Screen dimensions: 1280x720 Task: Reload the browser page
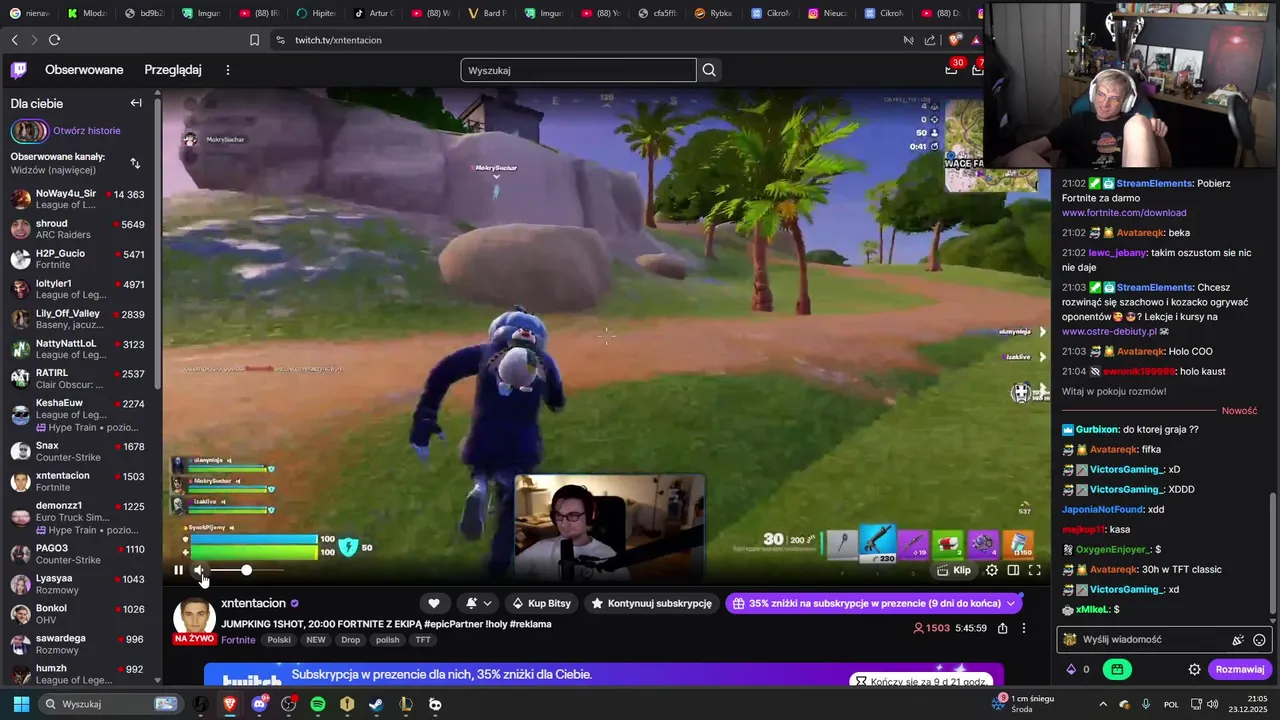(54, 40)
